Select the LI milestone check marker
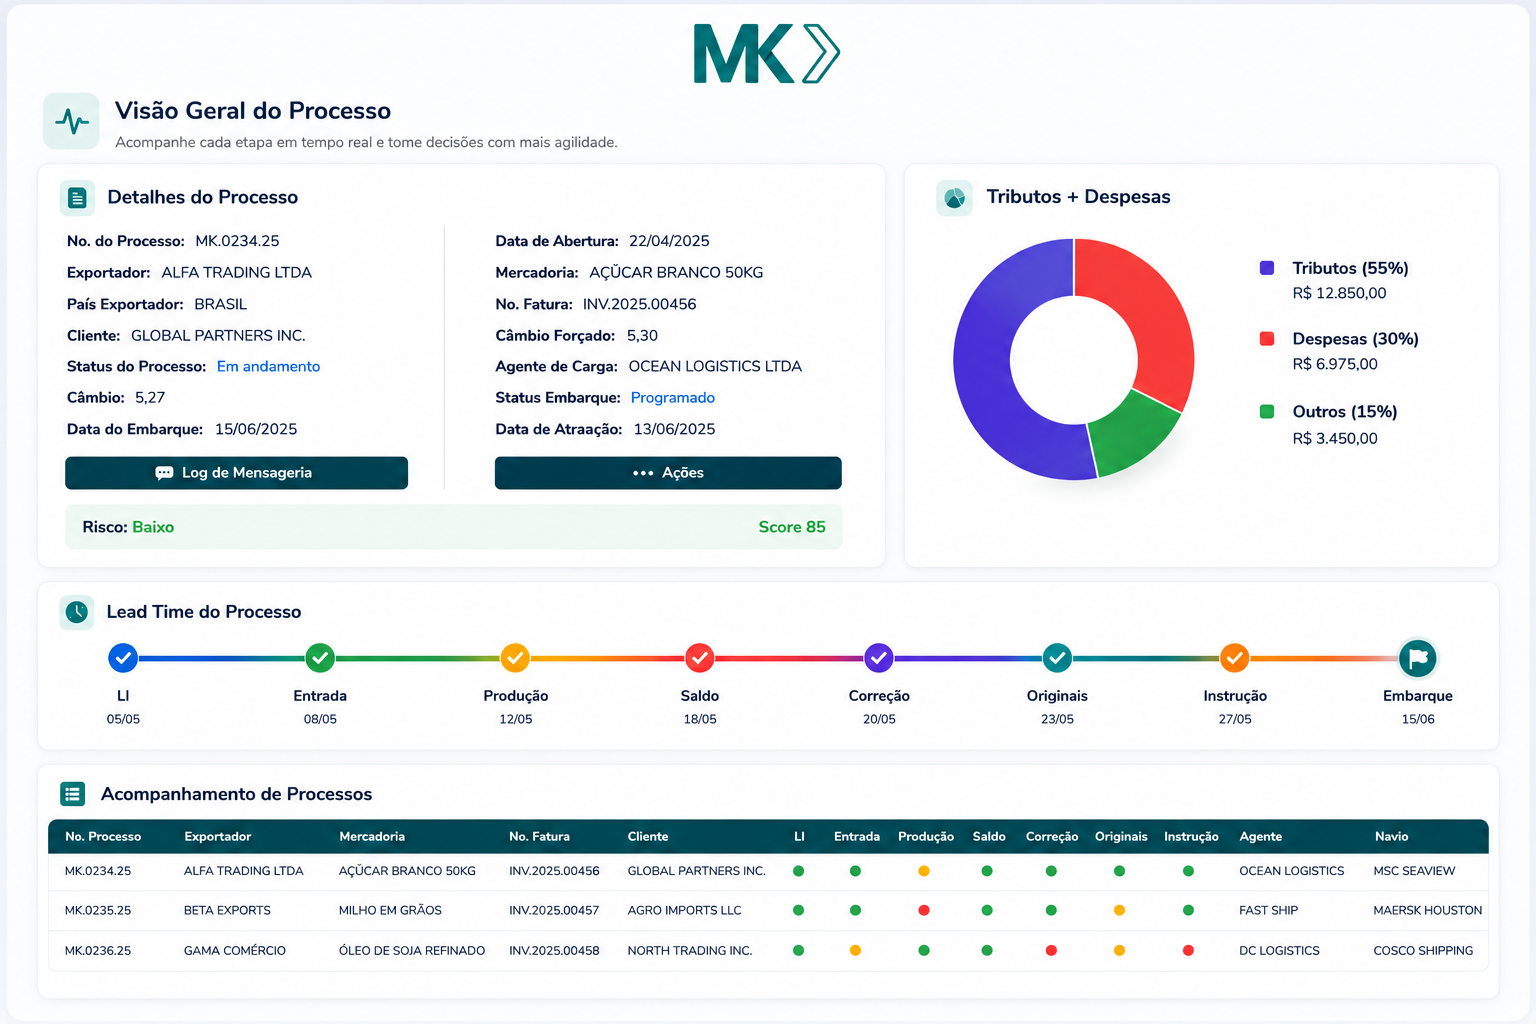Image resolution: width=1536 pixels, height=1024 pixels. (123, 658)
